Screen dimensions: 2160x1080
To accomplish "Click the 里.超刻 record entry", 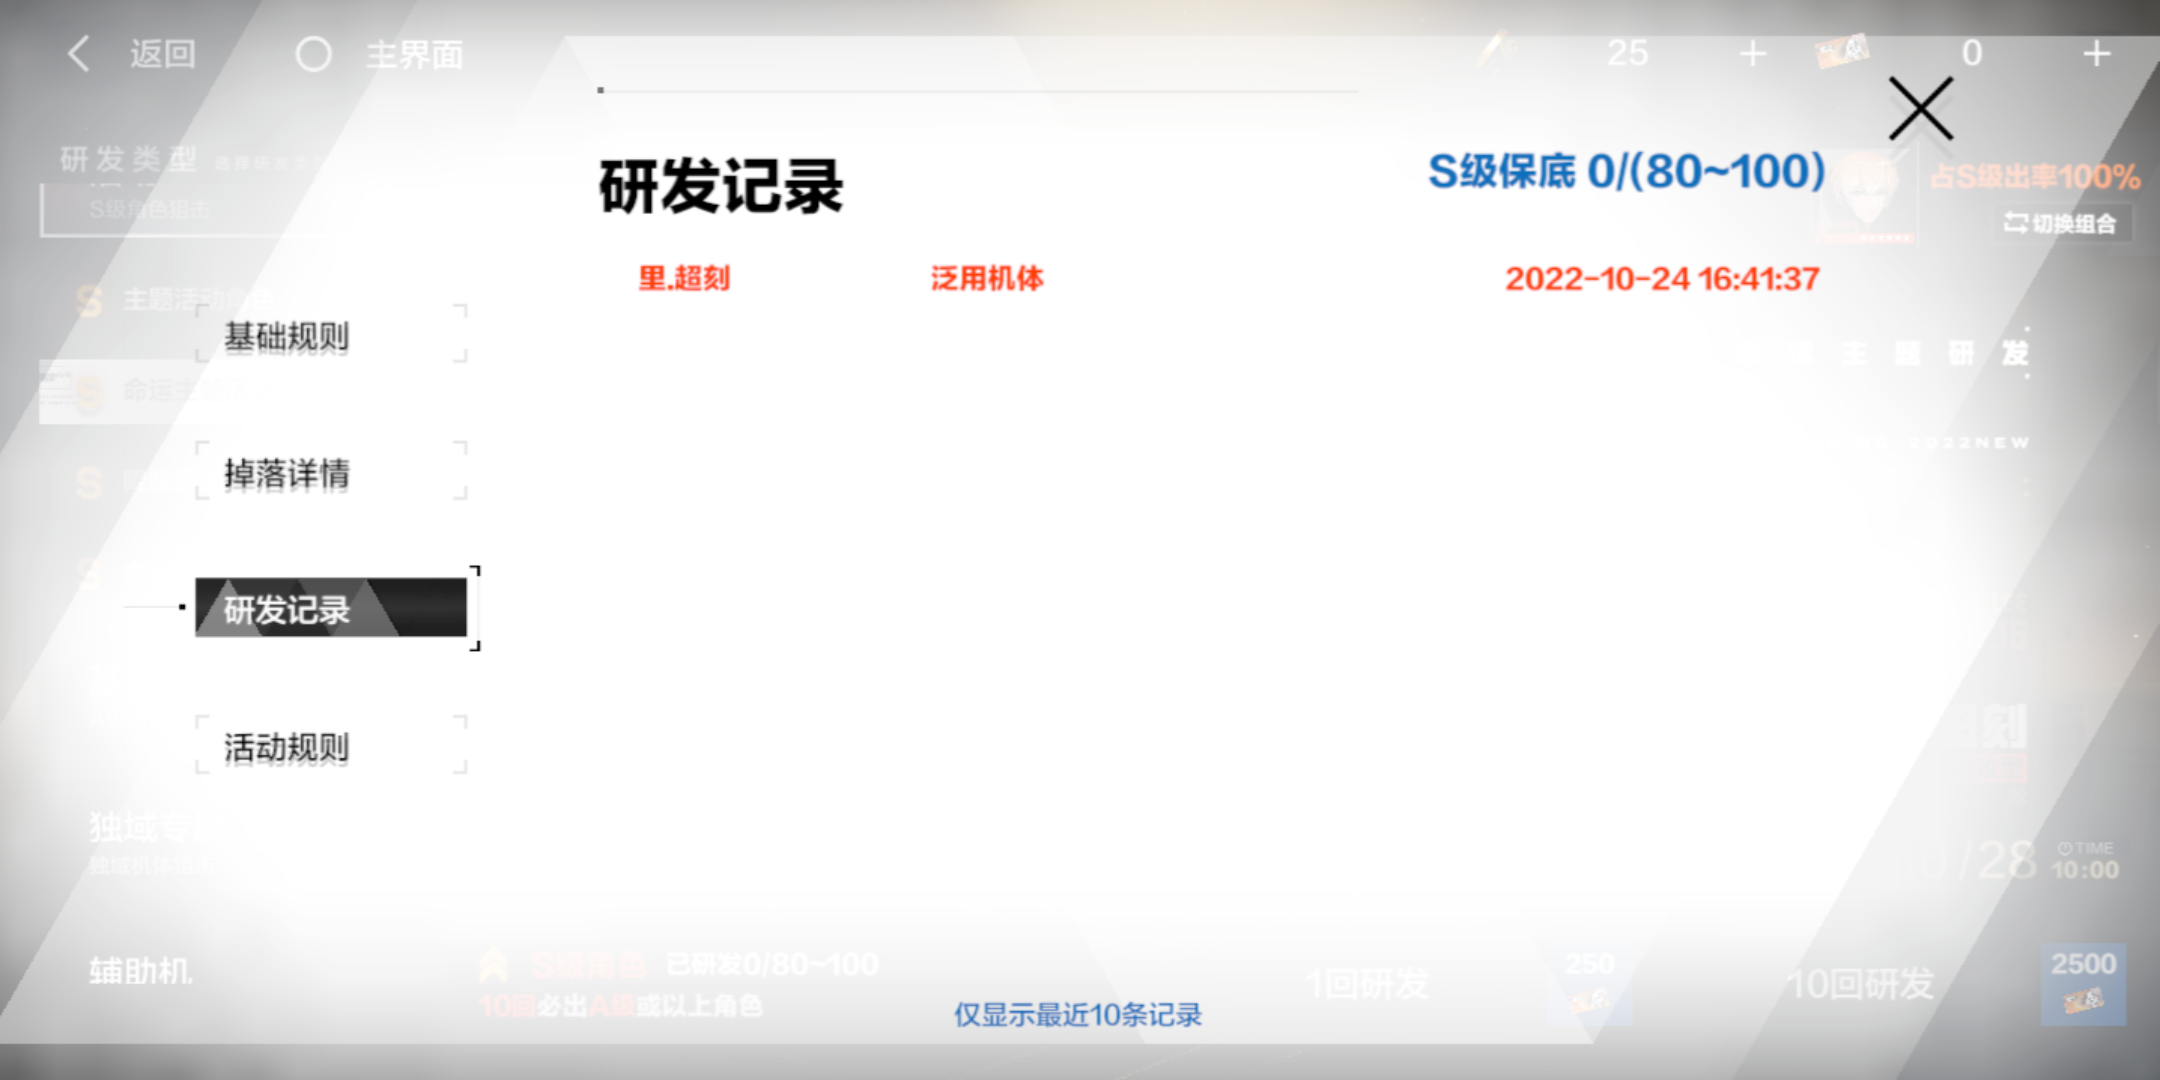I will 684,278.
